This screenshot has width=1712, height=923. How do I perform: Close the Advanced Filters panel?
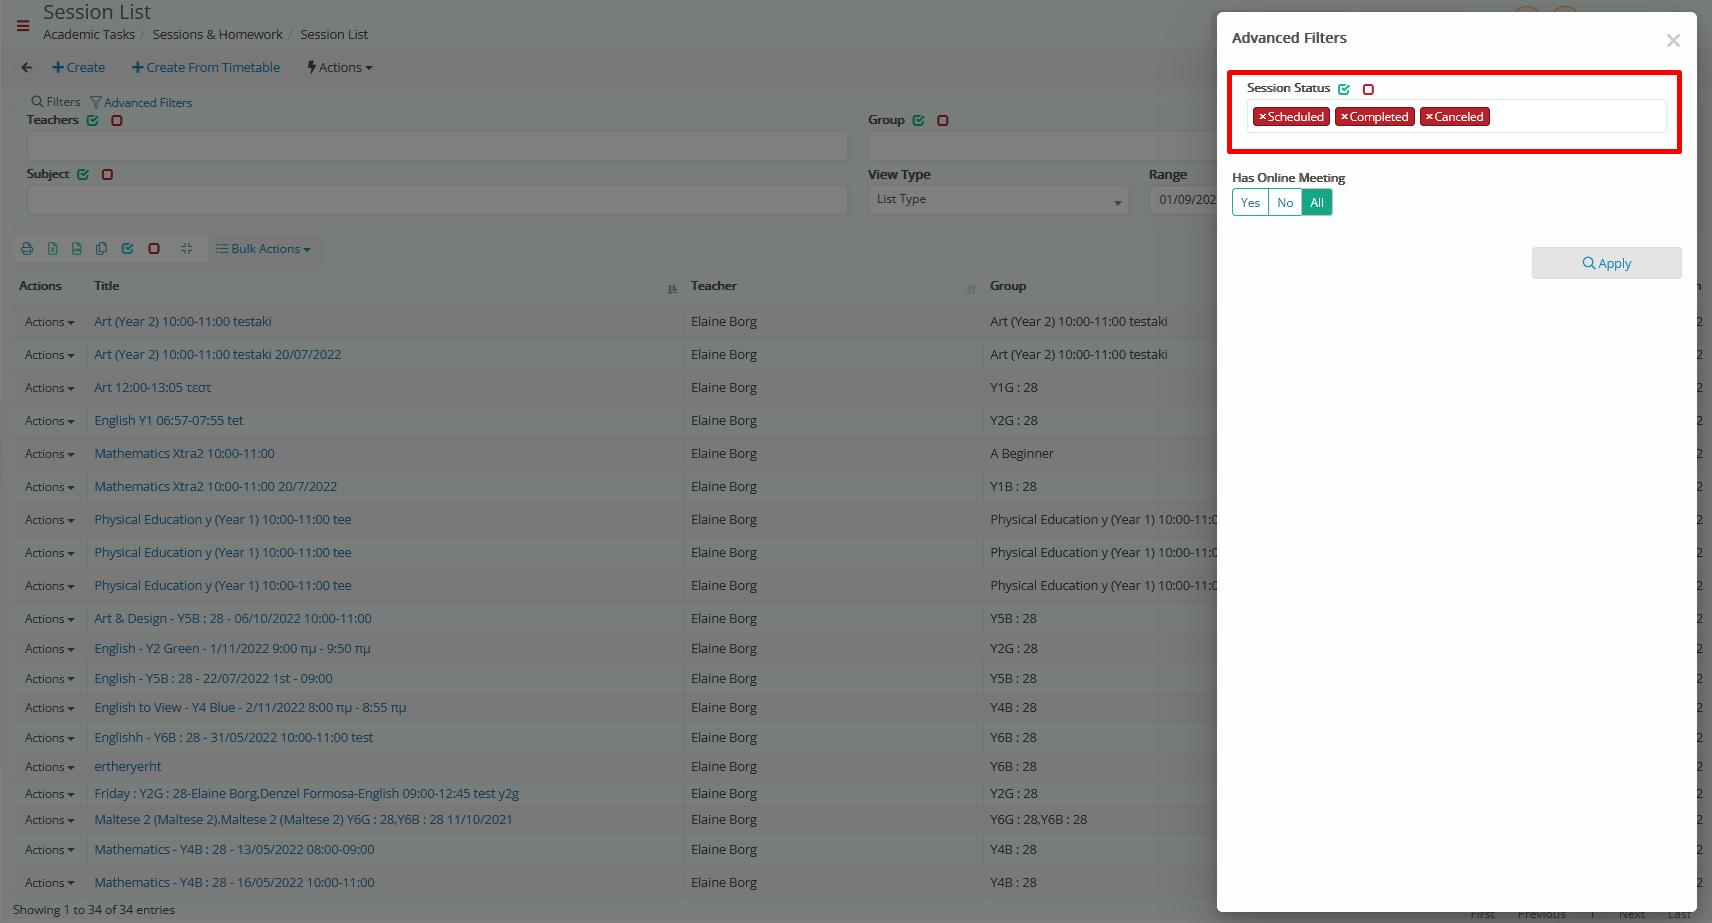(x=1673, y=41)
